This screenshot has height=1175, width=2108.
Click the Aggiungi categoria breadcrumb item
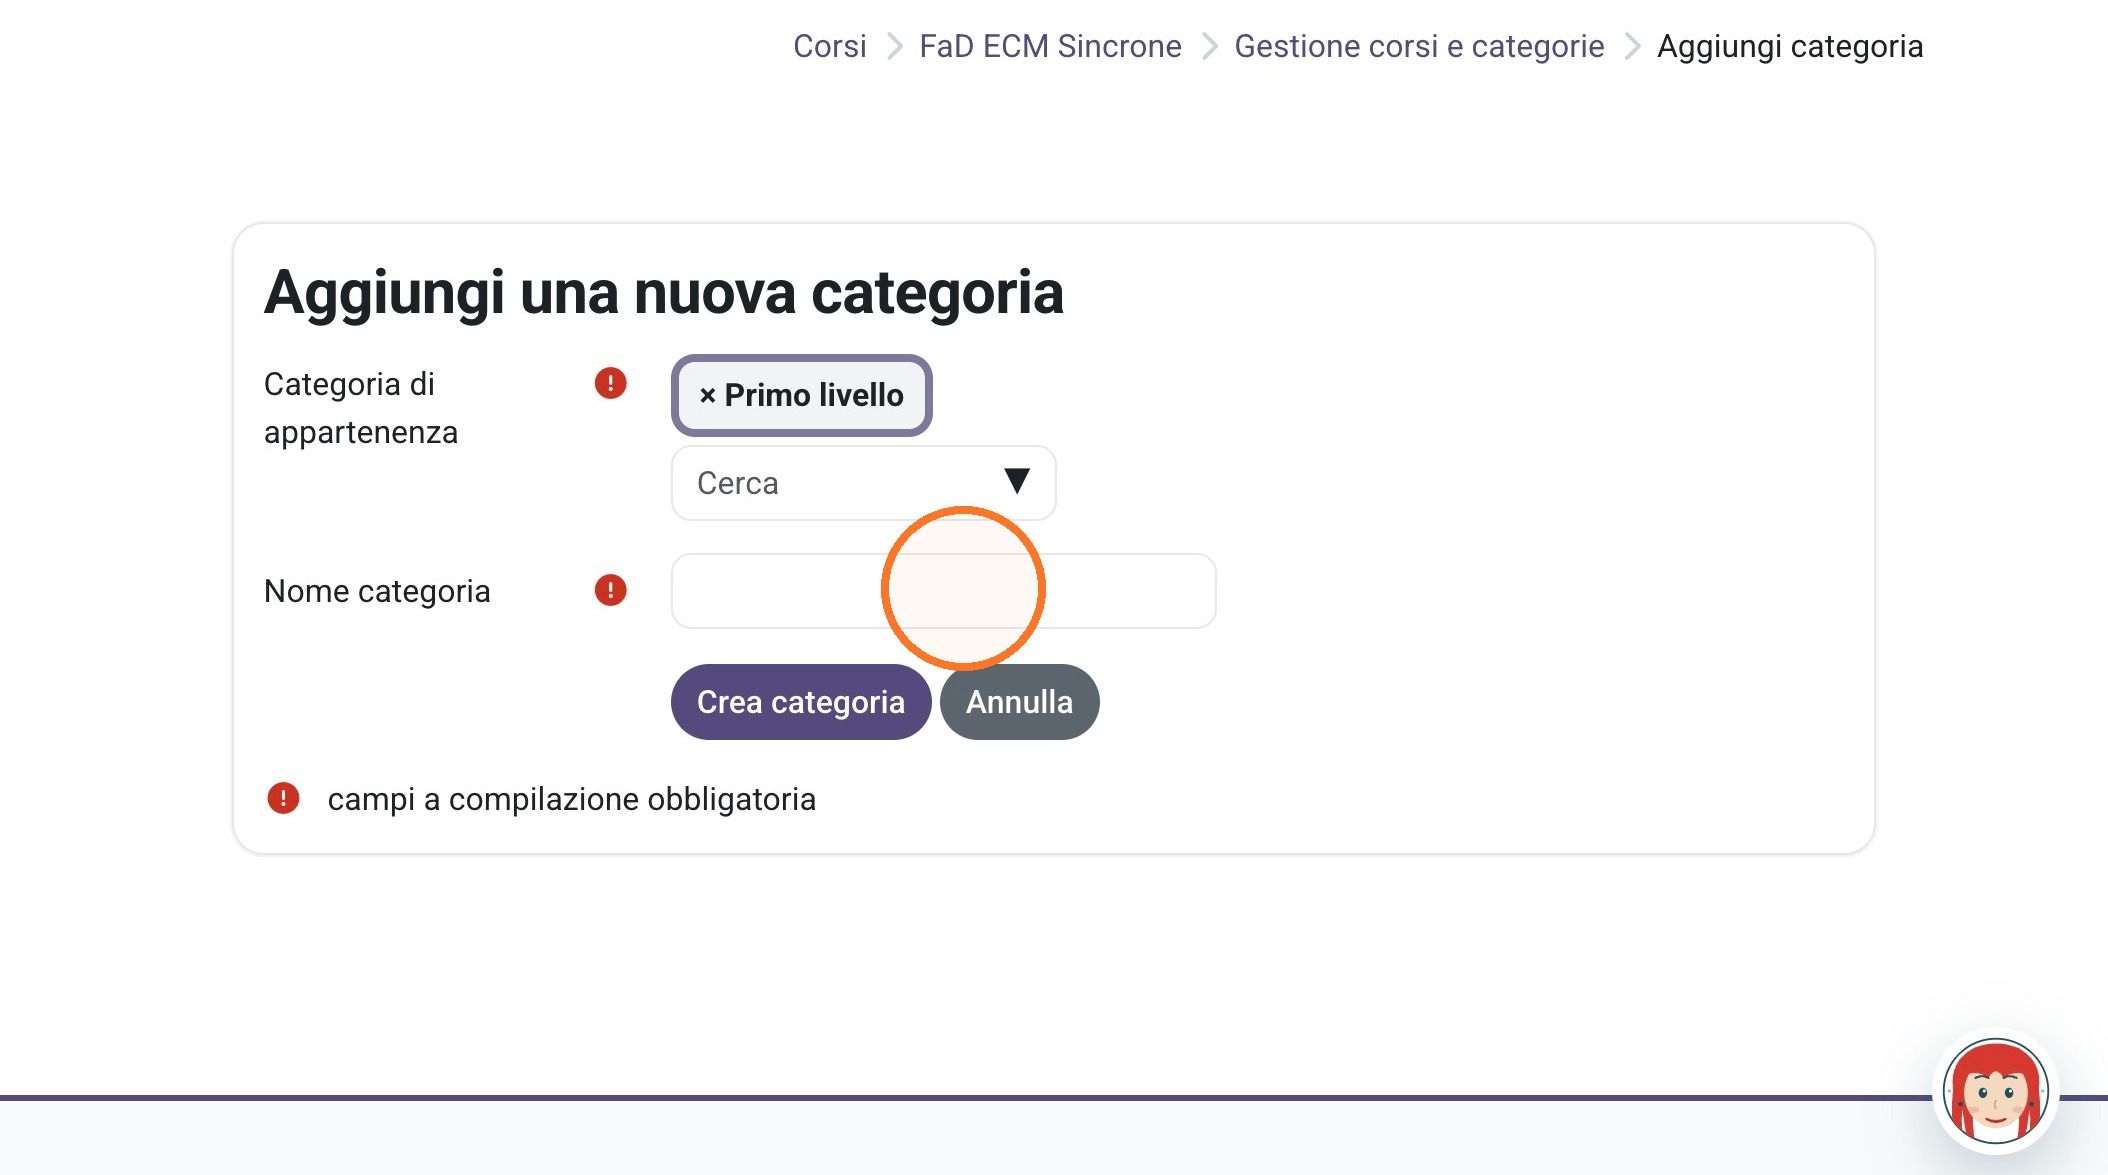[x=1790, y=46]
